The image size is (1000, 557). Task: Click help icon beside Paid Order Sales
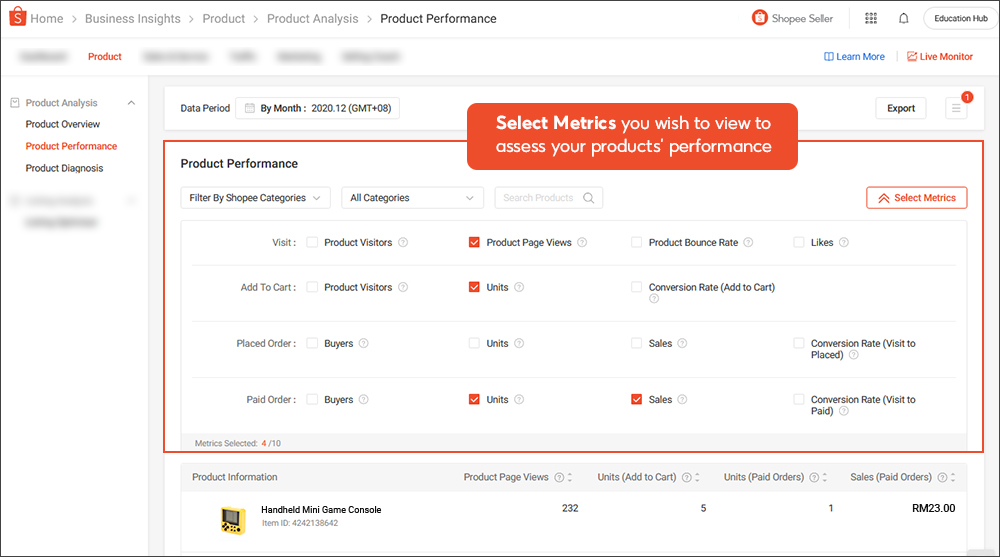(682, 399)
